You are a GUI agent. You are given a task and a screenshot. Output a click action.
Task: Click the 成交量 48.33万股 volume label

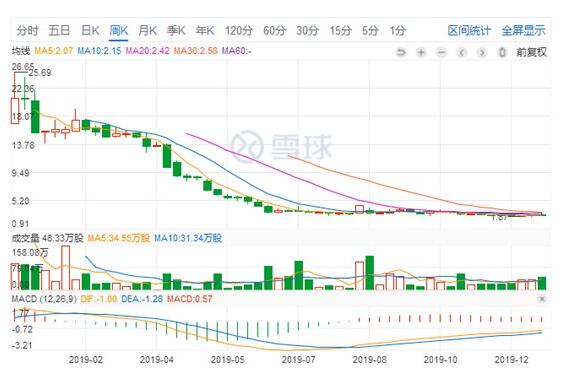(47, 238)
